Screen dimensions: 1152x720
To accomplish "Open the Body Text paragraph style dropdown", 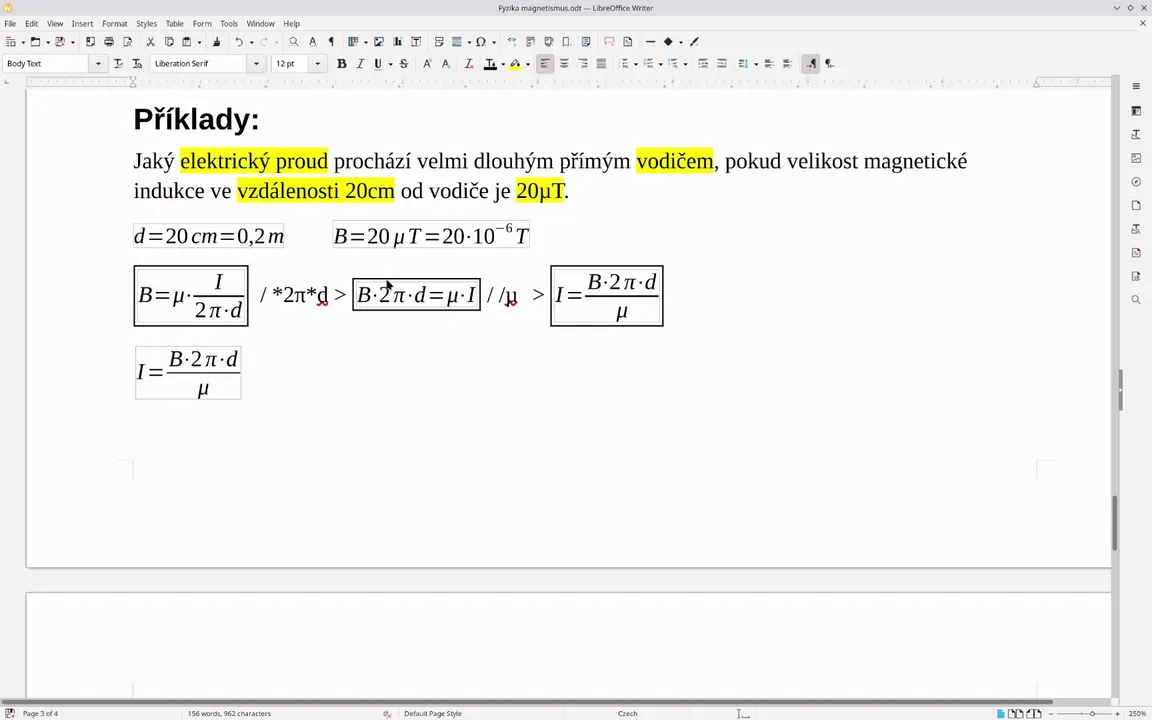I will [98, 64].
